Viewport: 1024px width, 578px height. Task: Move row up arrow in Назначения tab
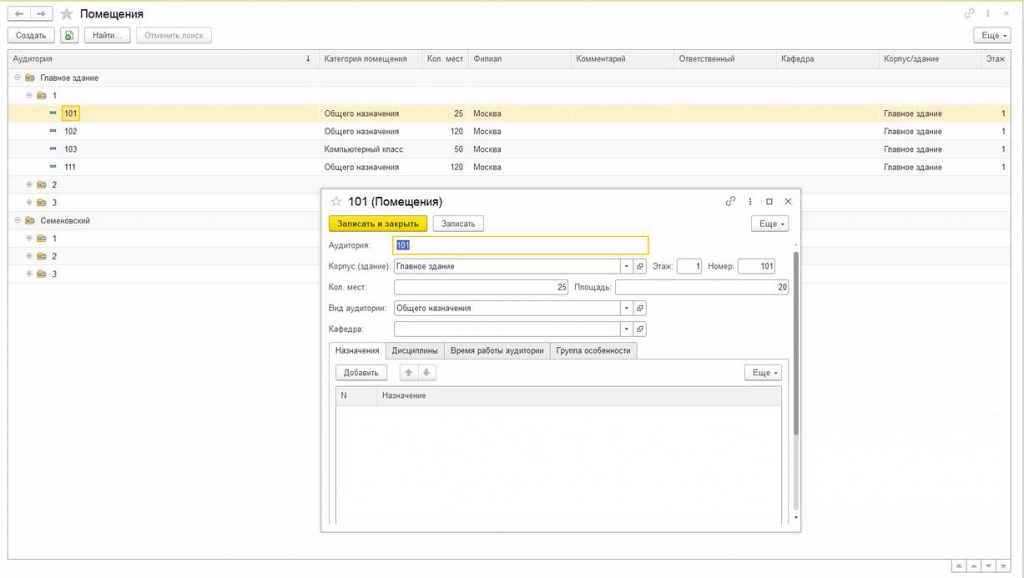pyautogui.click(x=408, y=373)
